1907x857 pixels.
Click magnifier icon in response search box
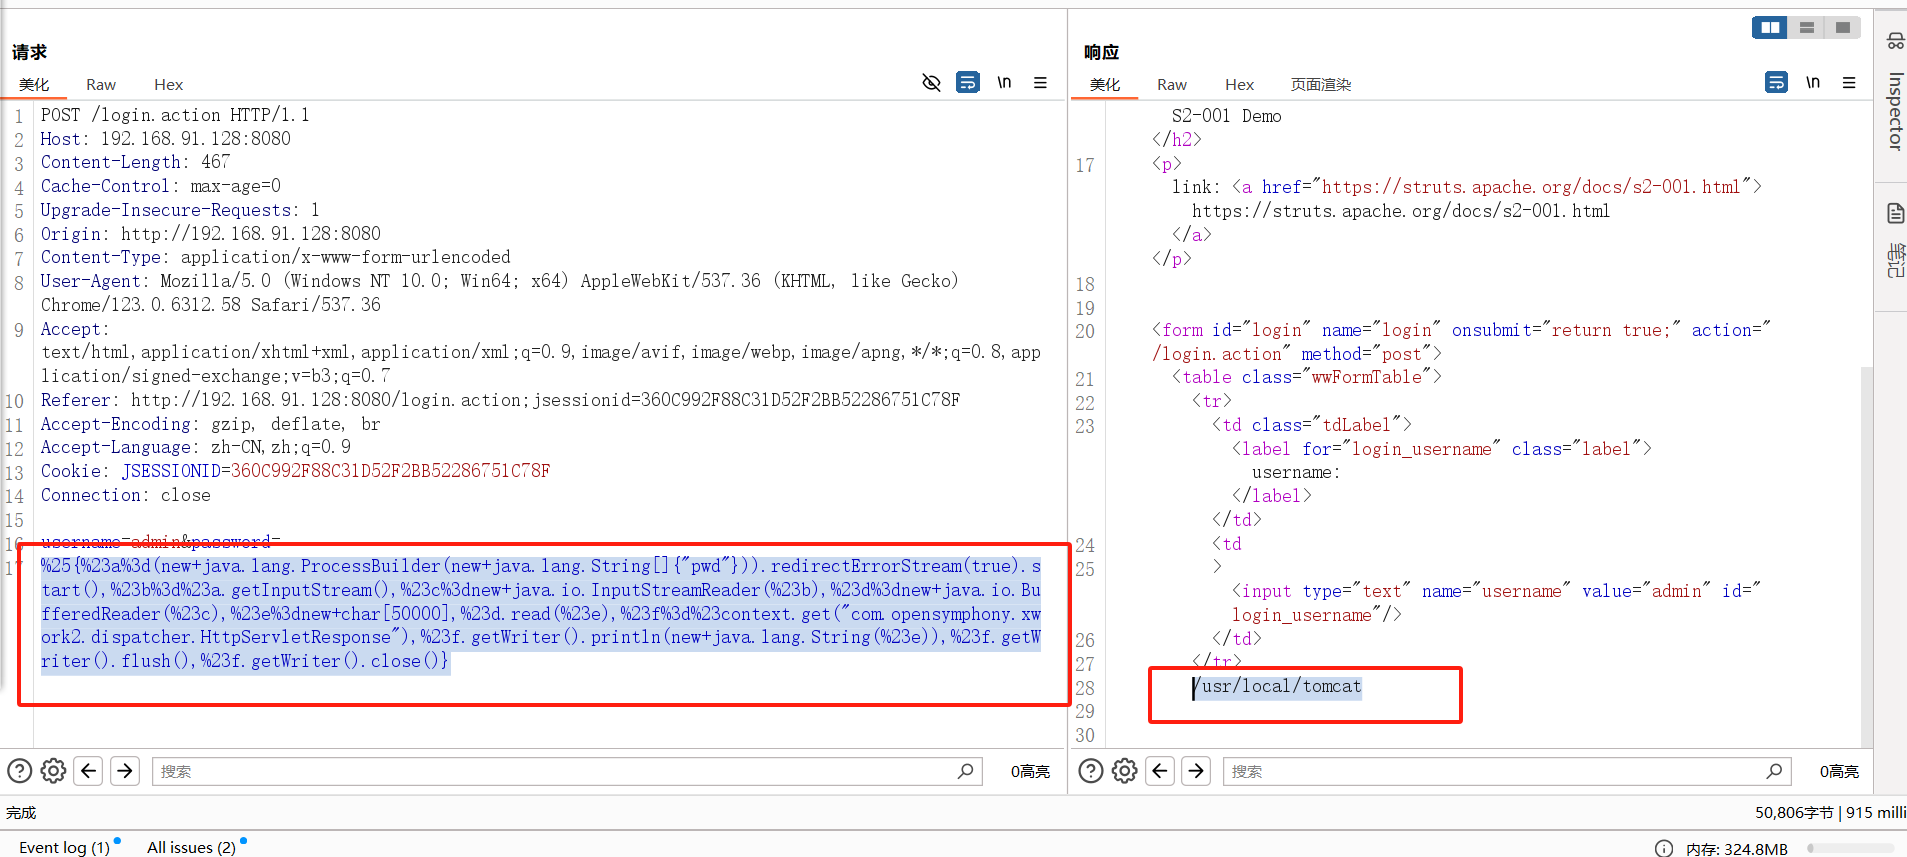pos(1775,771)
